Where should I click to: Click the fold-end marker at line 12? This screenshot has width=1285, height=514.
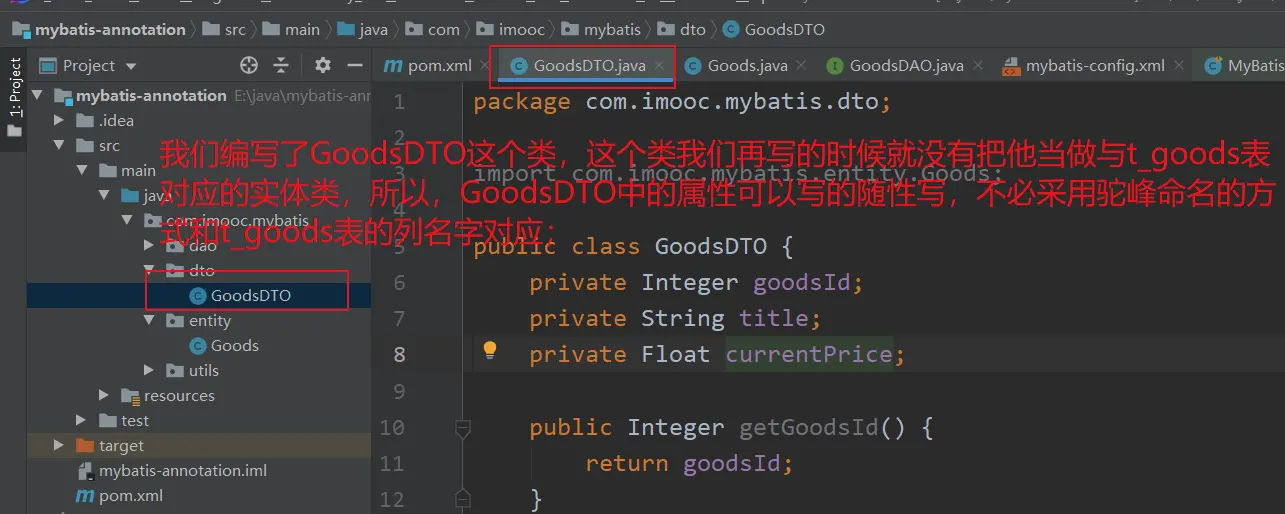pyautogui.click(x=462, y=497)
